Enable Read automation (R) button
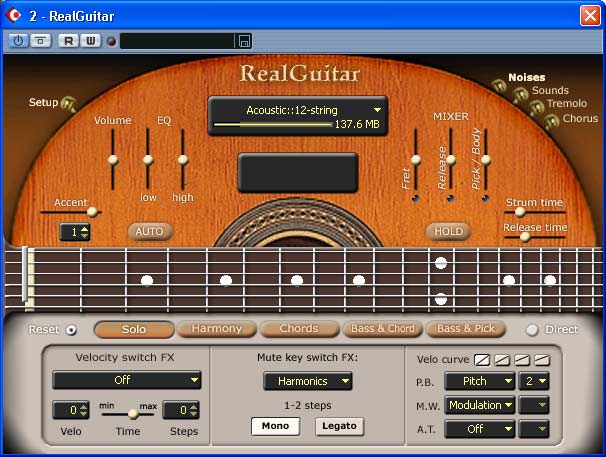606x457 pixels. tap(67, 41)
